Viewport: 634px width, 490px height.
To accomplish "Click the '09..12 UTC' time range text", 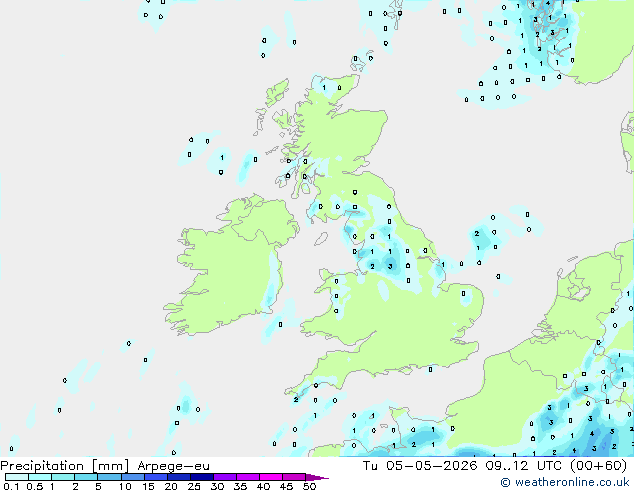I will point(523,466).
